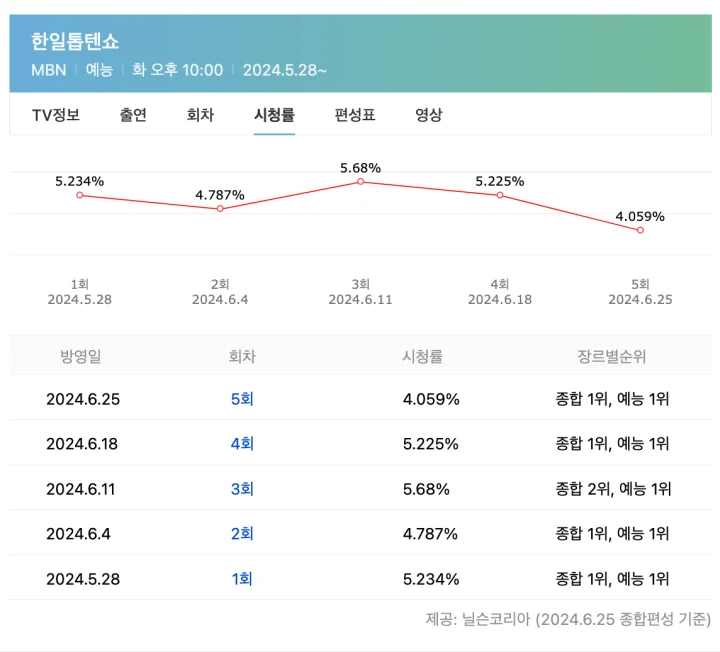This screenshot has height=652, width=720.
Task: Click chart label 5.234%
Action: (x=79, y=181)
